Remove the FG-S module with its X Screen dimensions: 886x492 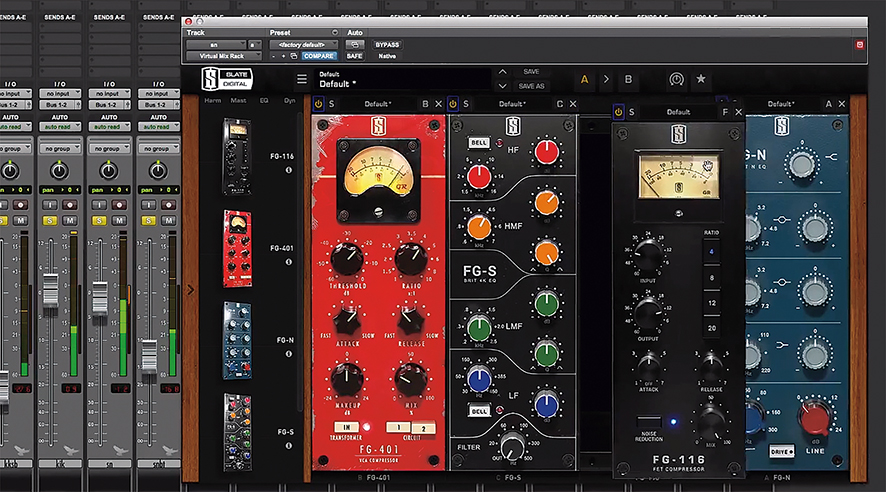[573, 104]
